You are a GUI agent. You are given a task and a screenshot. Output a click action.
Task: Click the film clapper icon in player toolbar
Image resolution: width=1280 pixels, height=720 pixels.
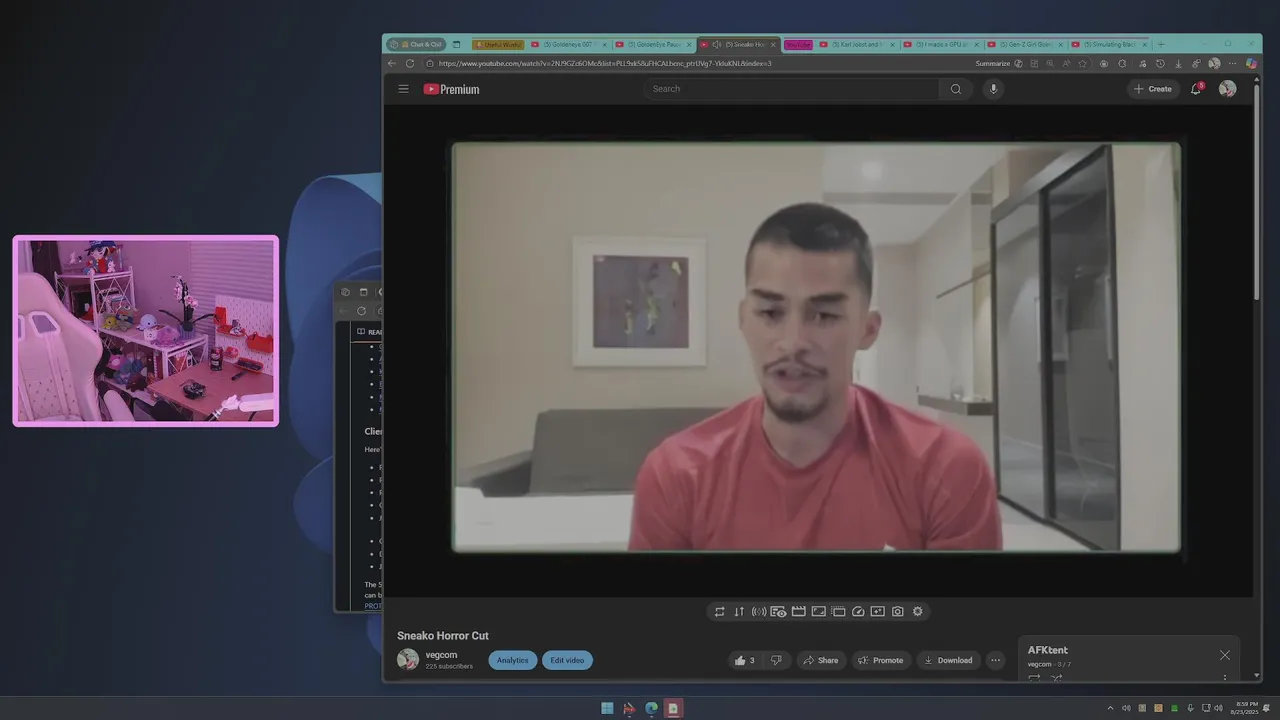(x=799, y=612)
